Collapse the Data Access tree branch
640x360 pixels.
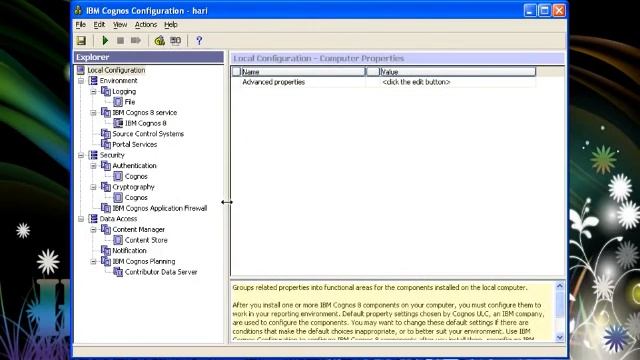(x=81, y=219)
